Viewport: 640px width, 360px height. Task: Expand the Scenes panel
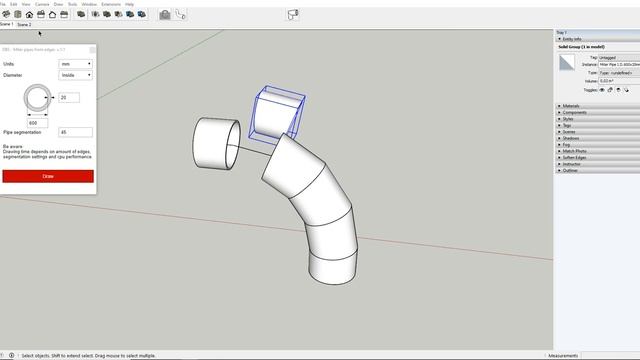point(598,132)
